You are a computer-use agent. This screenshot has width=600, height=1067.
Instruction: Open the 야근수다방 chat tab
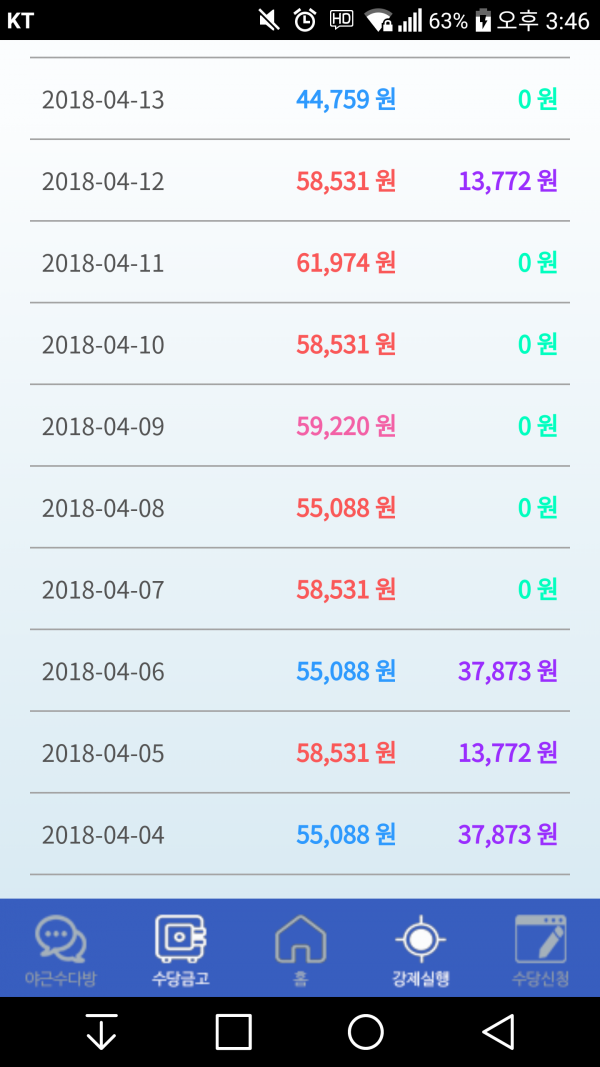pos(61,948)
